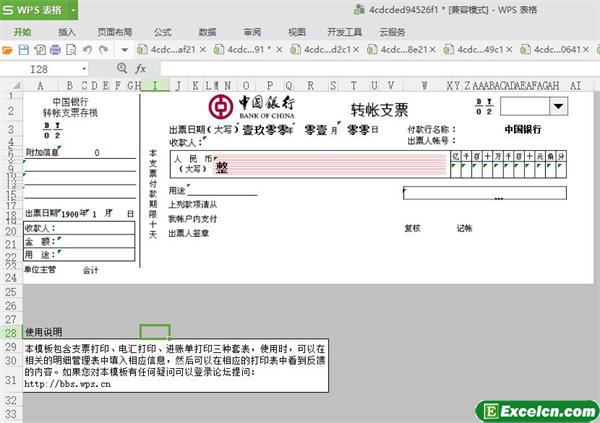Close the 4cdc...91 document tab
This screenshot has height=423, width=600.
pyautogui.click(x=279, y=50)
